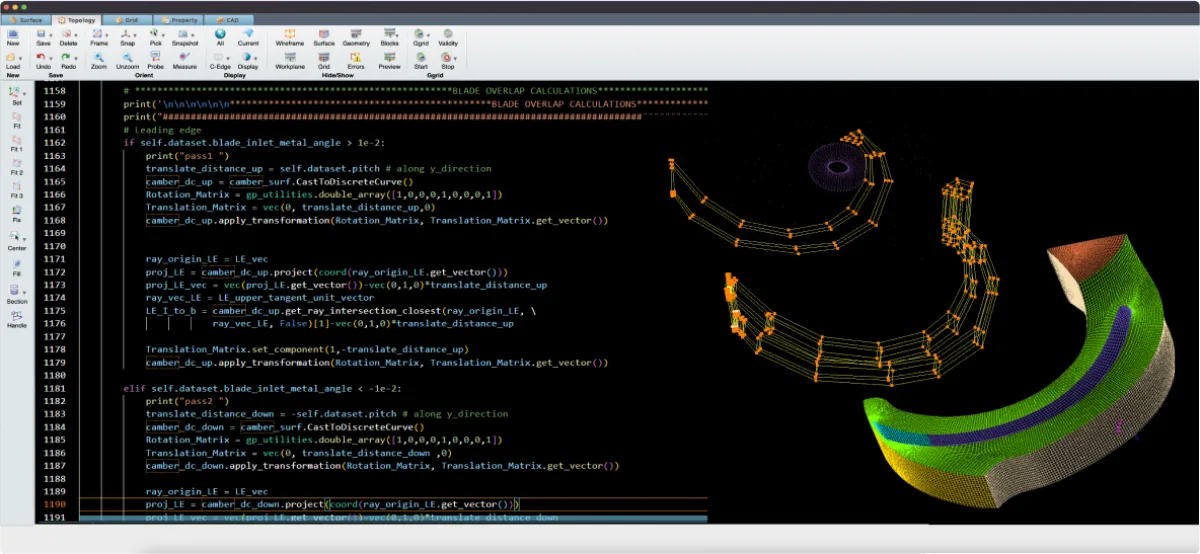Viewport: 1200px width, 554px height.
Task: Switch to the Property tab
Action: 177,19
